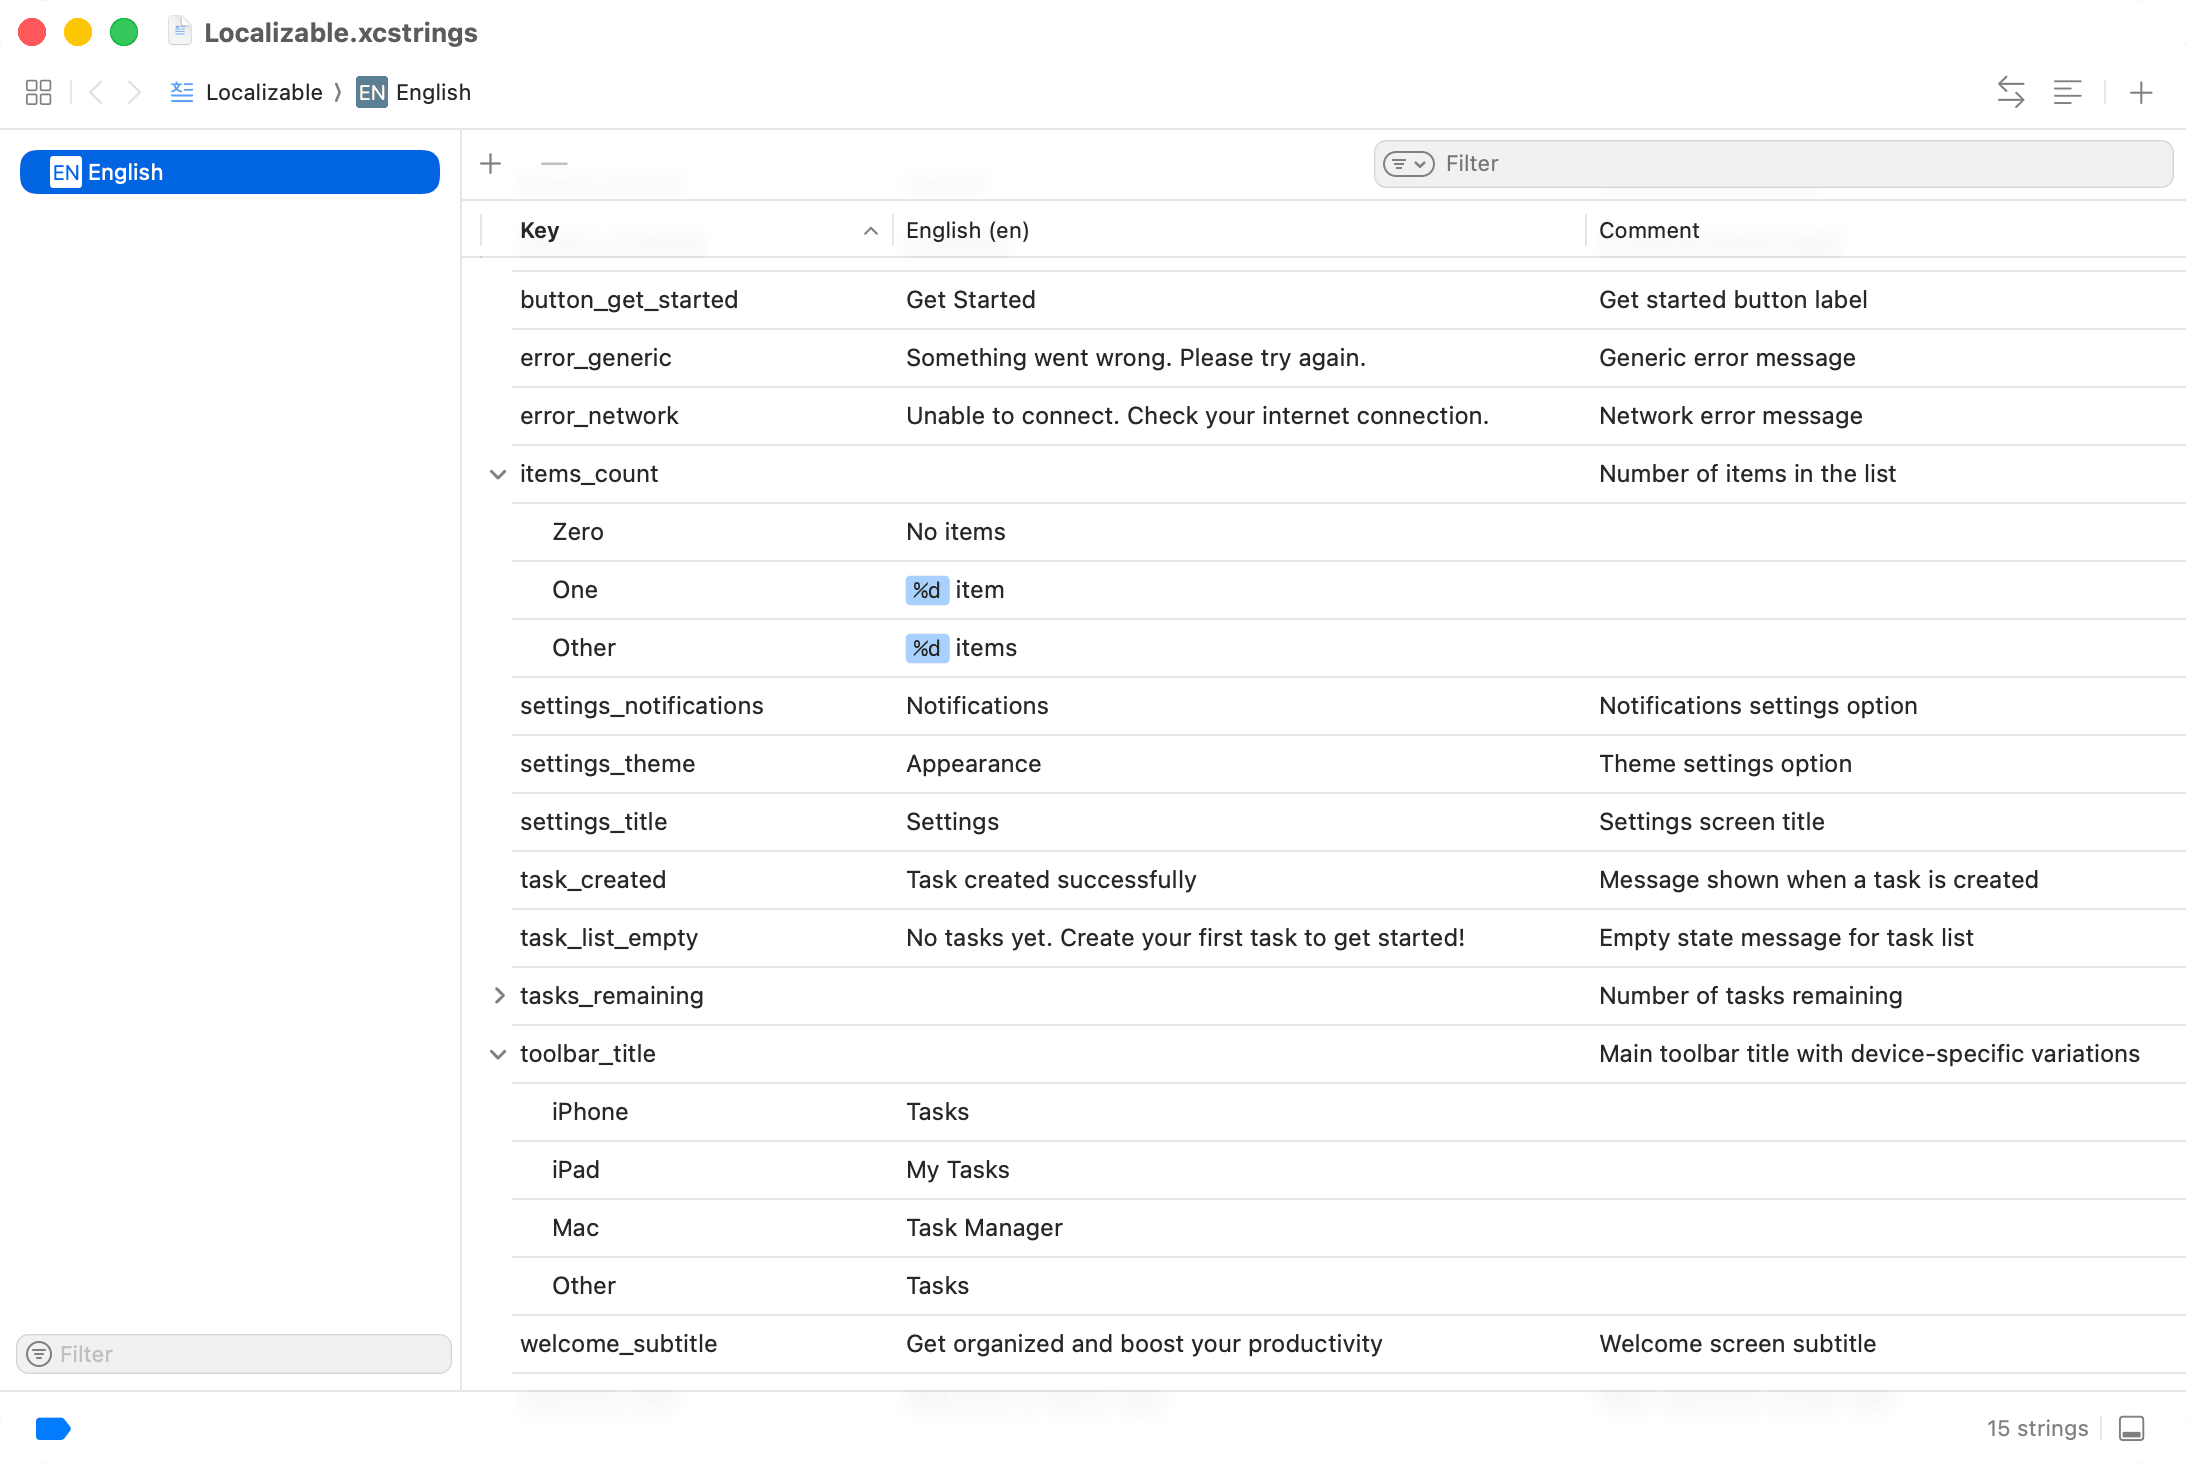Select Localizable in the breadcrumb path

coord(263,92)
